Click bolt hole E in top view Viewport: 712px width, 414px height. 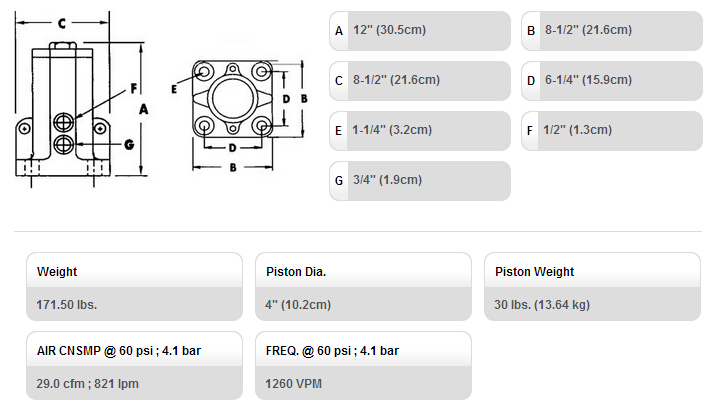pos(204,72)
